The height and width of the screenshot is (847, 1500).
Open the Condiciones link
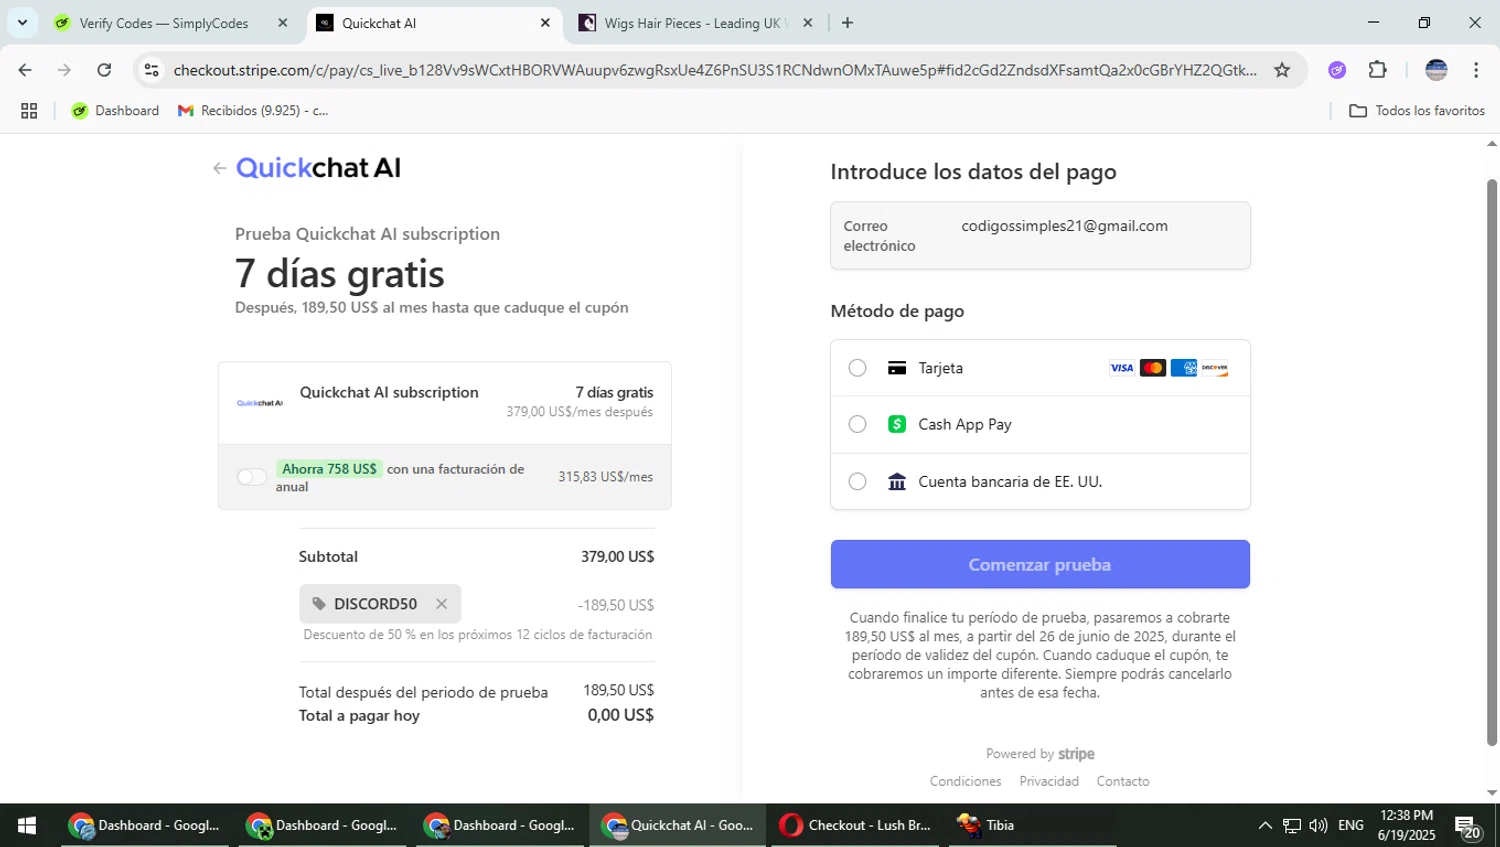(965, 781)
